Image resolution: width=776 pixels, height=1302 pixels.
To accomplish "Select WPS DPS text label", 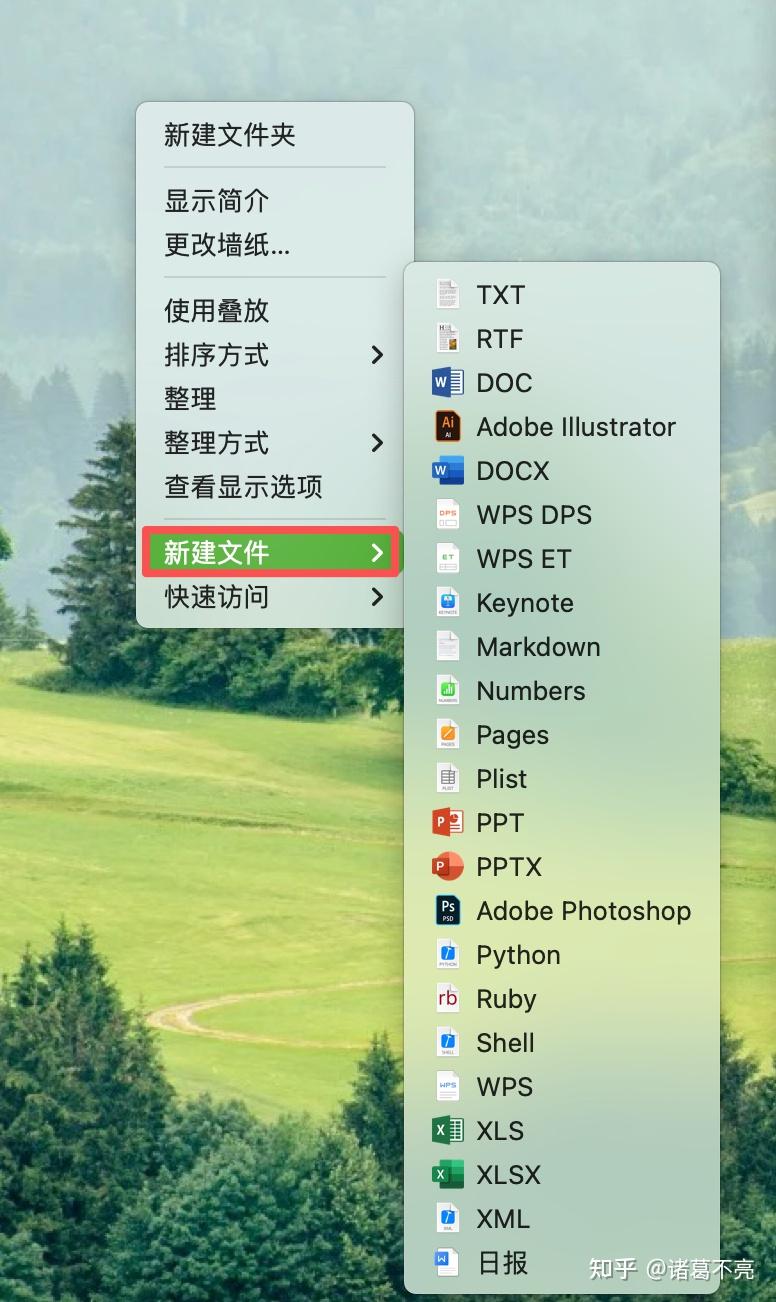I will (x=535, y=515).
